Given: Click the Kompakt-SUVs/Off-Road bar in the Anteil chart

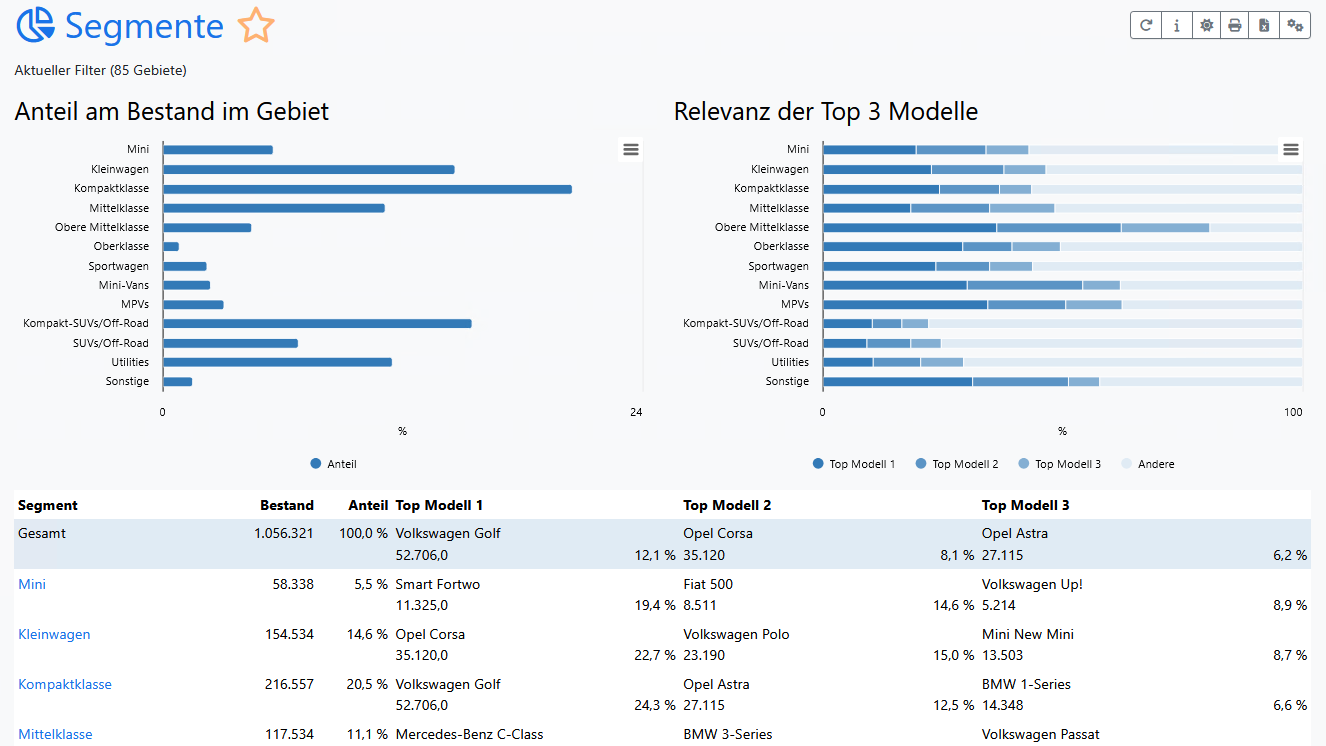Looking at the screenshot, I should pos(317,323).
